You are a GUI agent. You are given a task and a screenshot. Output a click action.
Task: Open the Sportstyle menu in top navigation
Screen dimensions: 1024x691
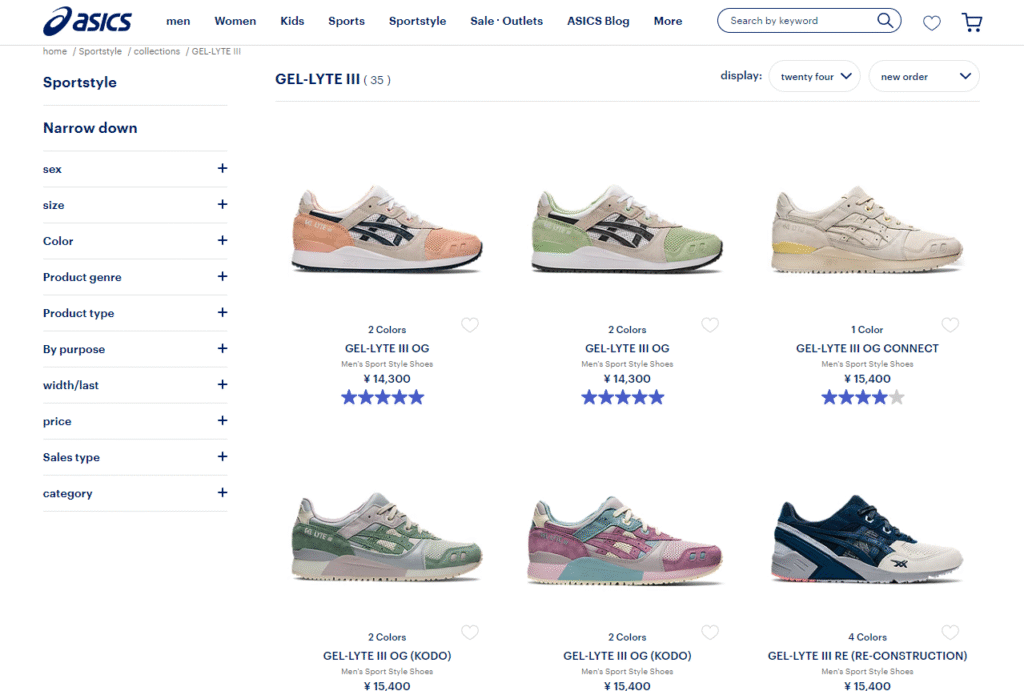pos(417,21)
